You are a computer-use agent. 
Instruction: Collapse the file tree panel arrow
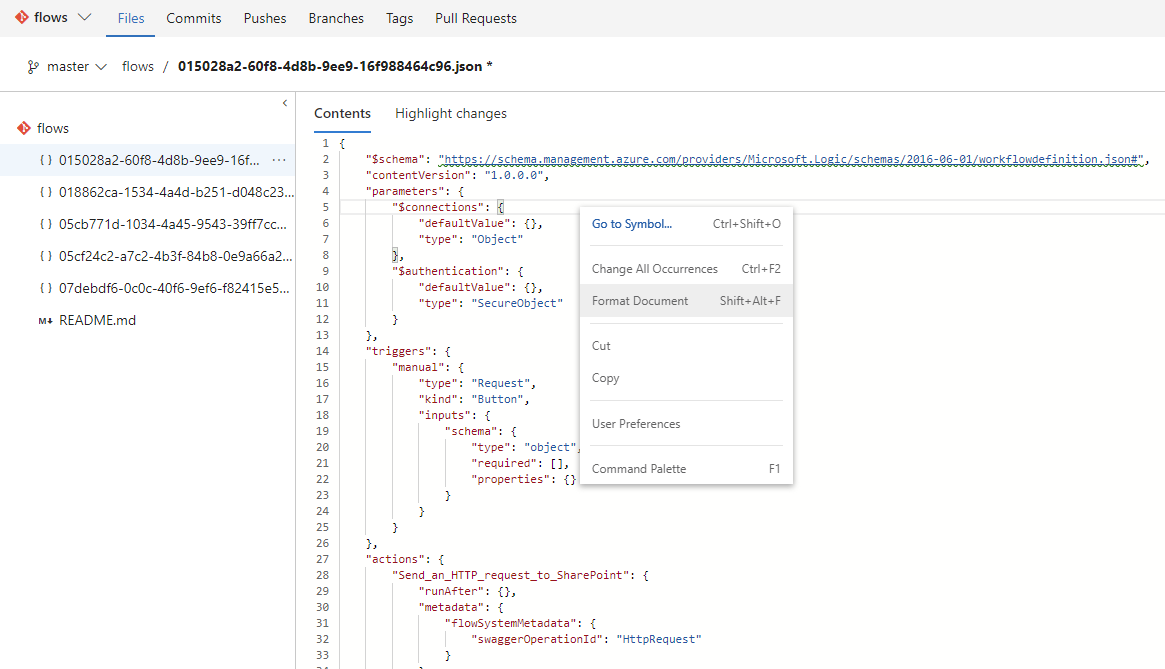point(284,103)
